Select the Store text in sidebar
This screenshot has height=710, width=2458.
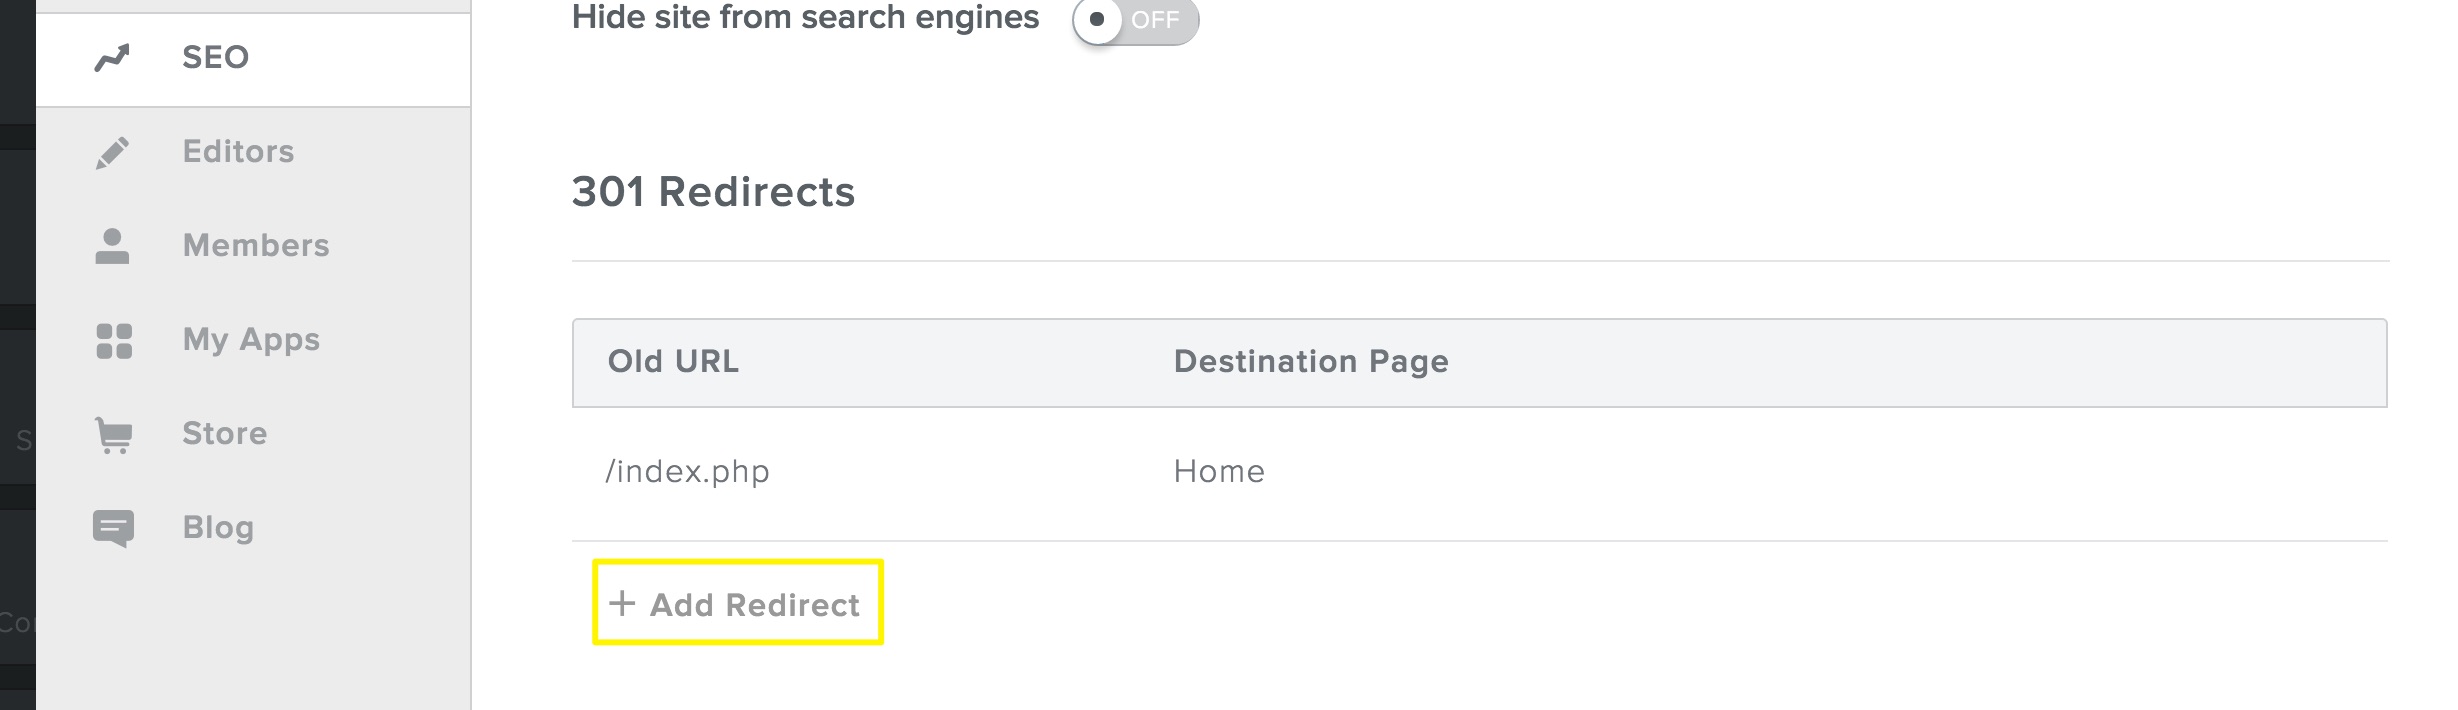click(x=225, y=434)
